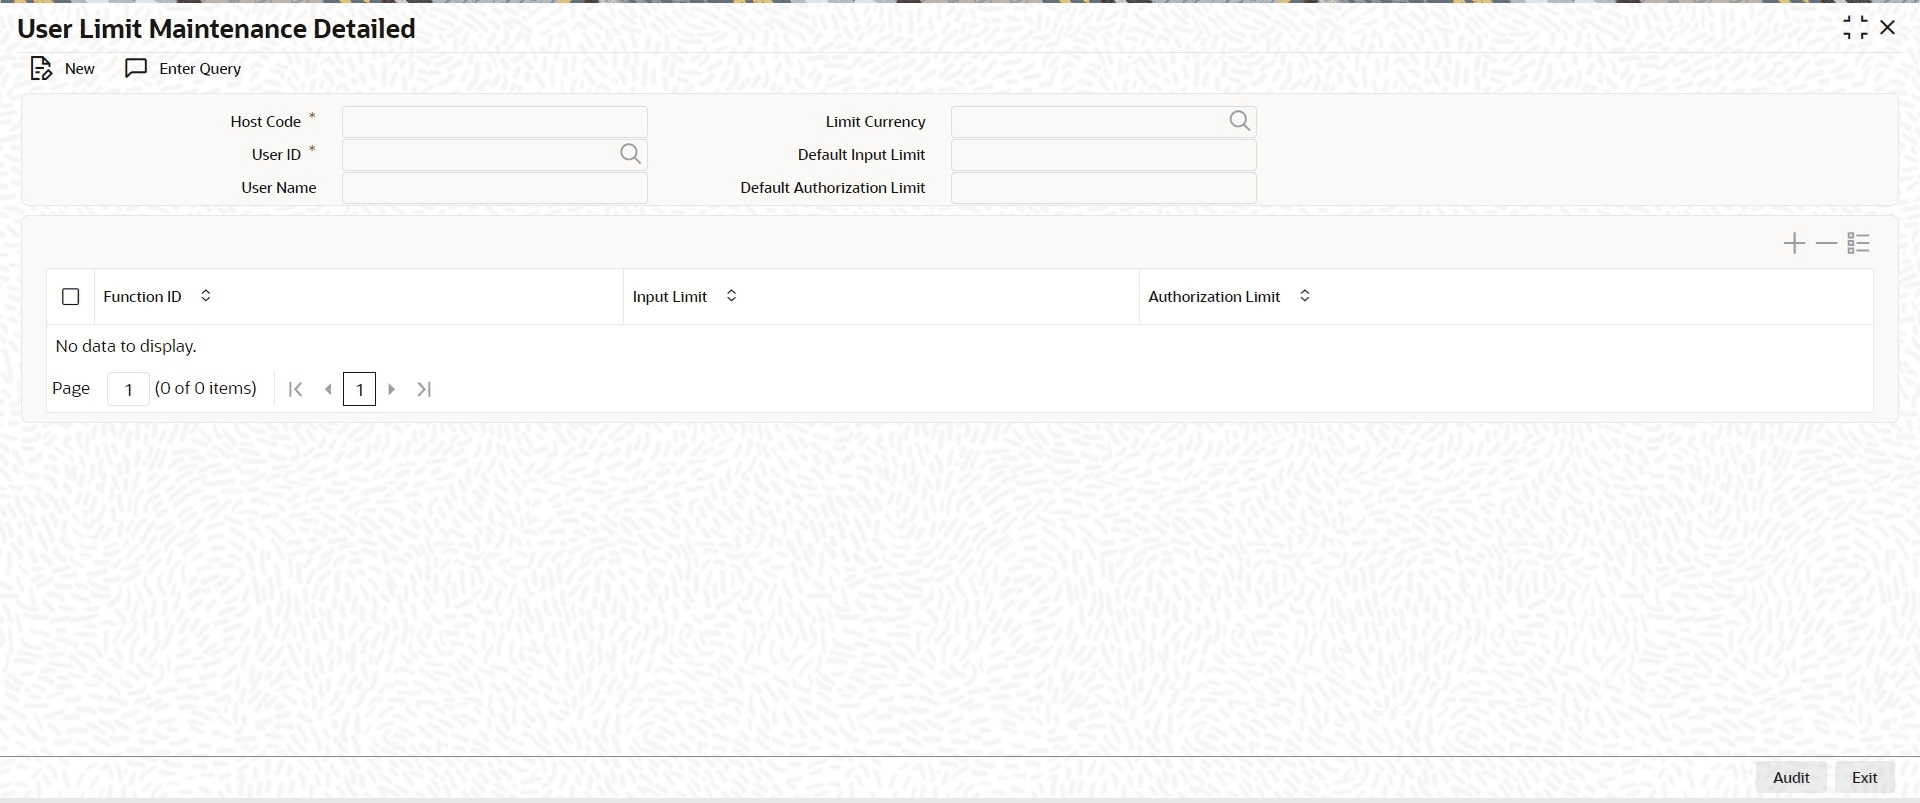
Task: Click the Enter Query icon
Action: pyautogui.click(x=136, y=68)
